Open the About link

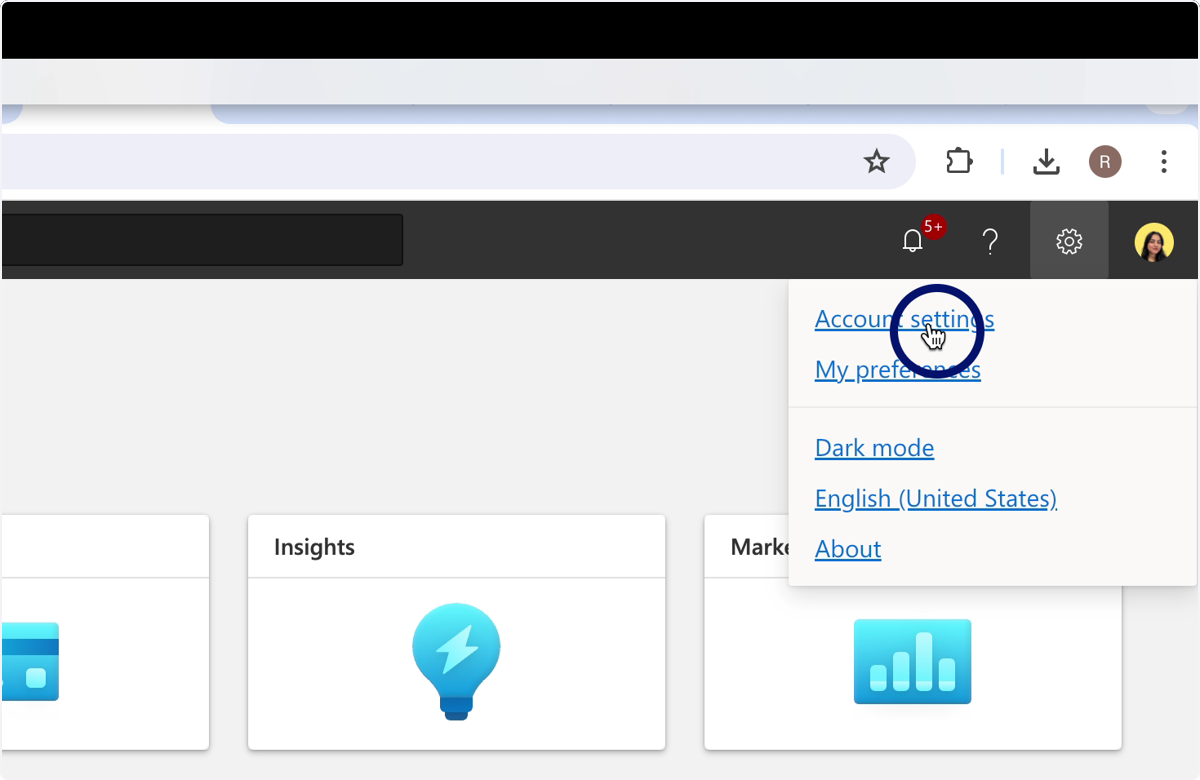pyautogui.click(x=848, y=548)
